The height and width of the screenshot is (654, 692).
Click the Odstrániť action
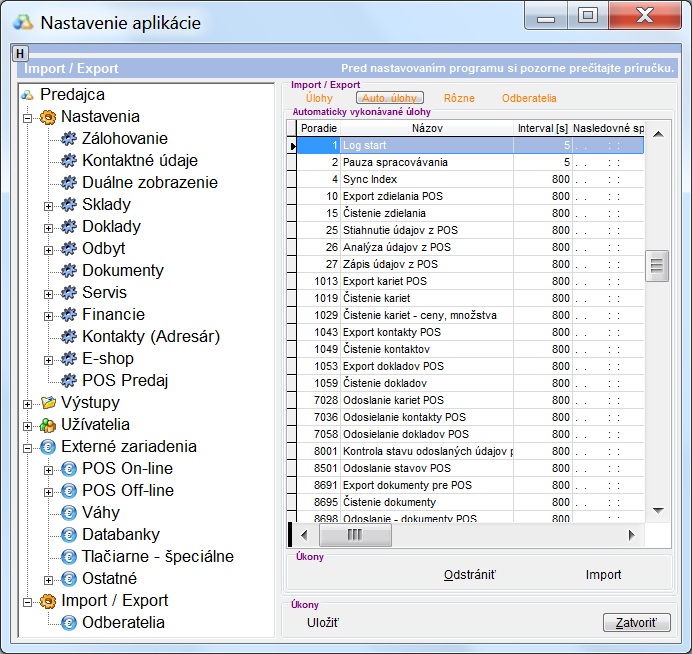[470, 575]
